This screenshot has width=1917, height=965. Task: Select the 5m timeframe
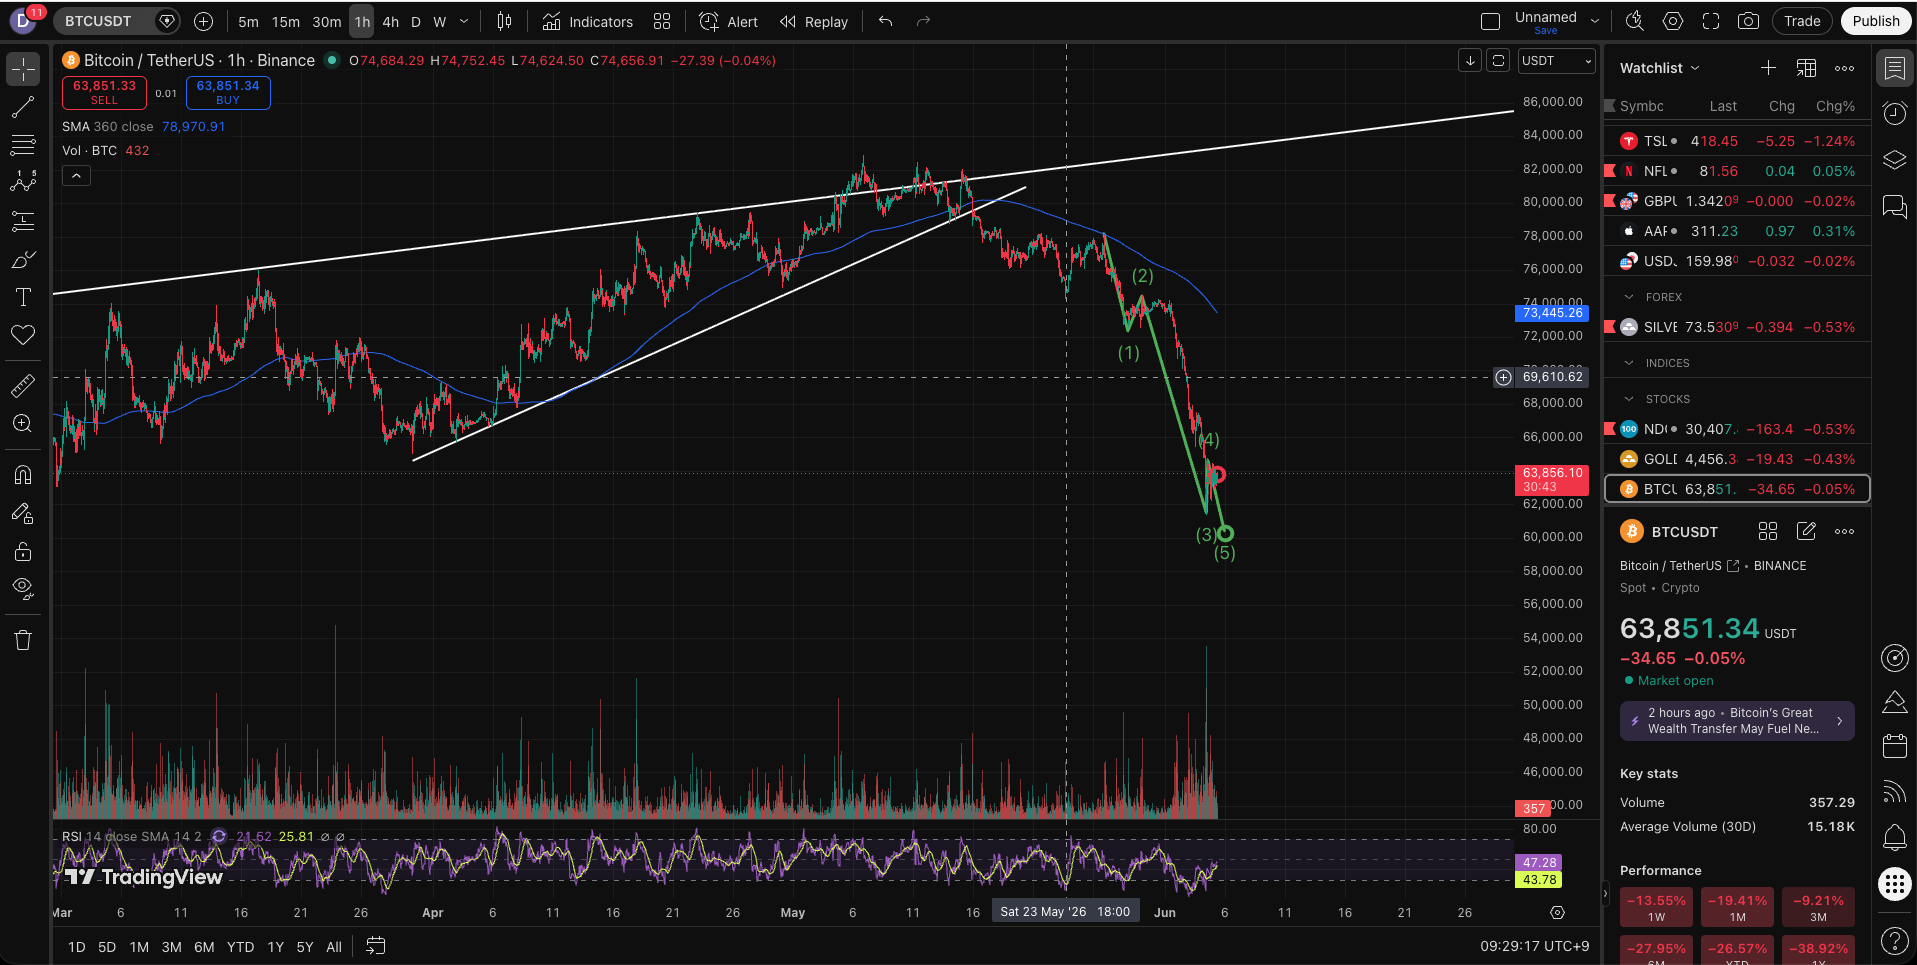[248, 22]
